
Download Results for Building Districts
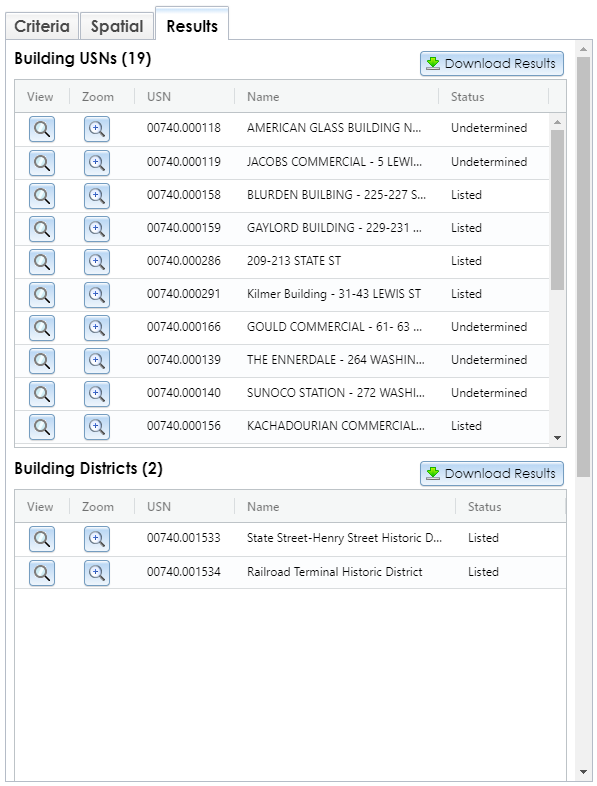click(x=492, y=474)
